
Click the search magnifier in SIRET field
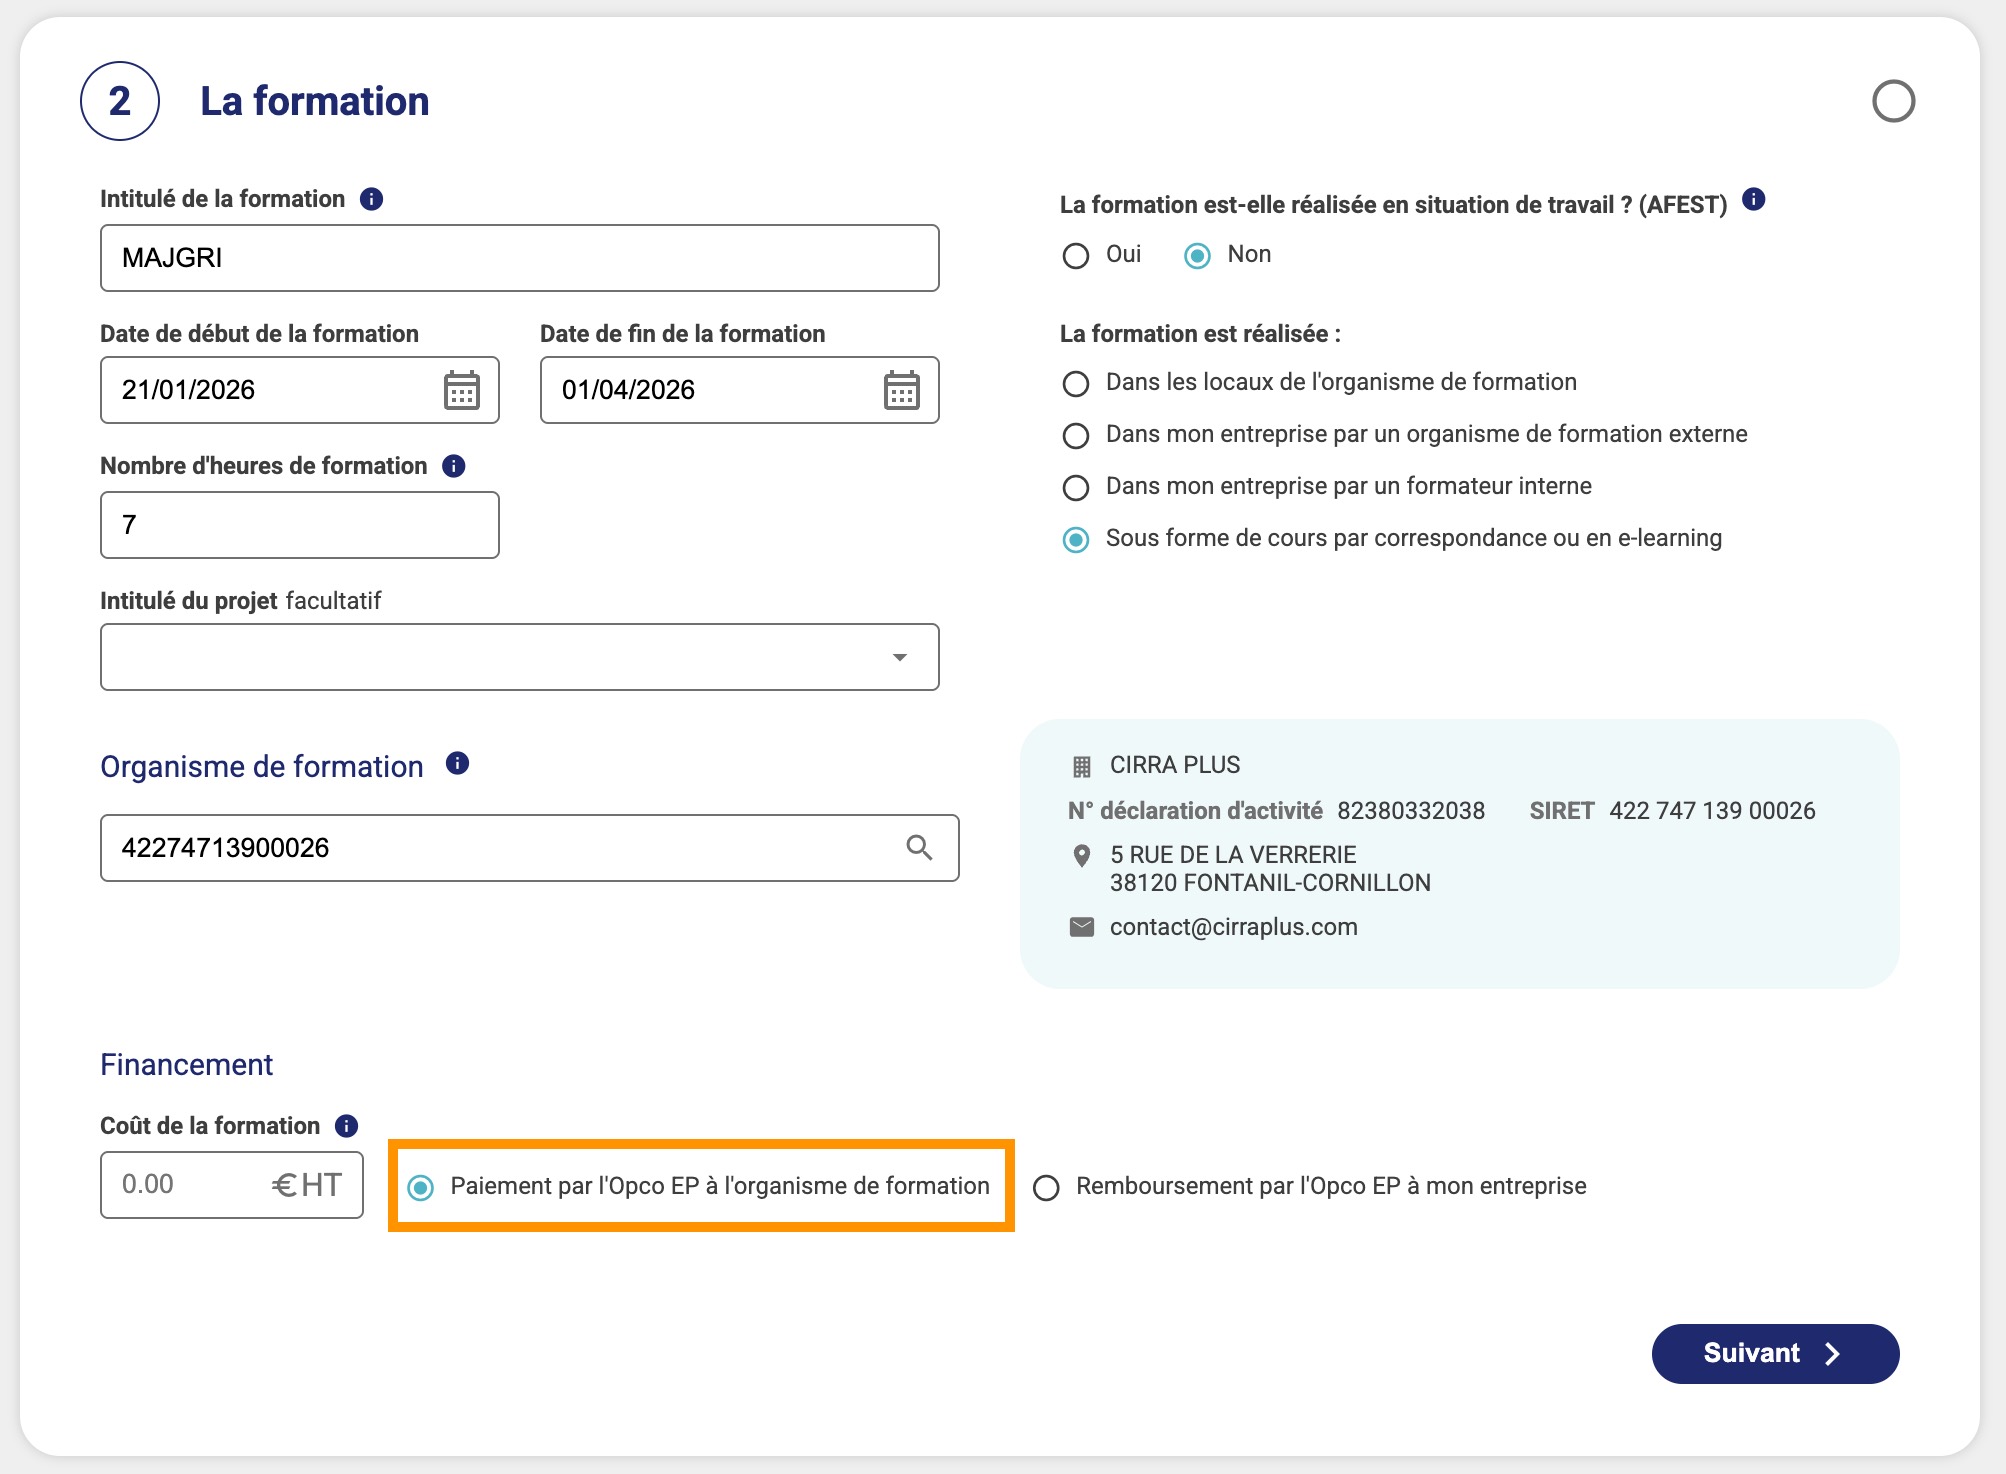point(919,848)
